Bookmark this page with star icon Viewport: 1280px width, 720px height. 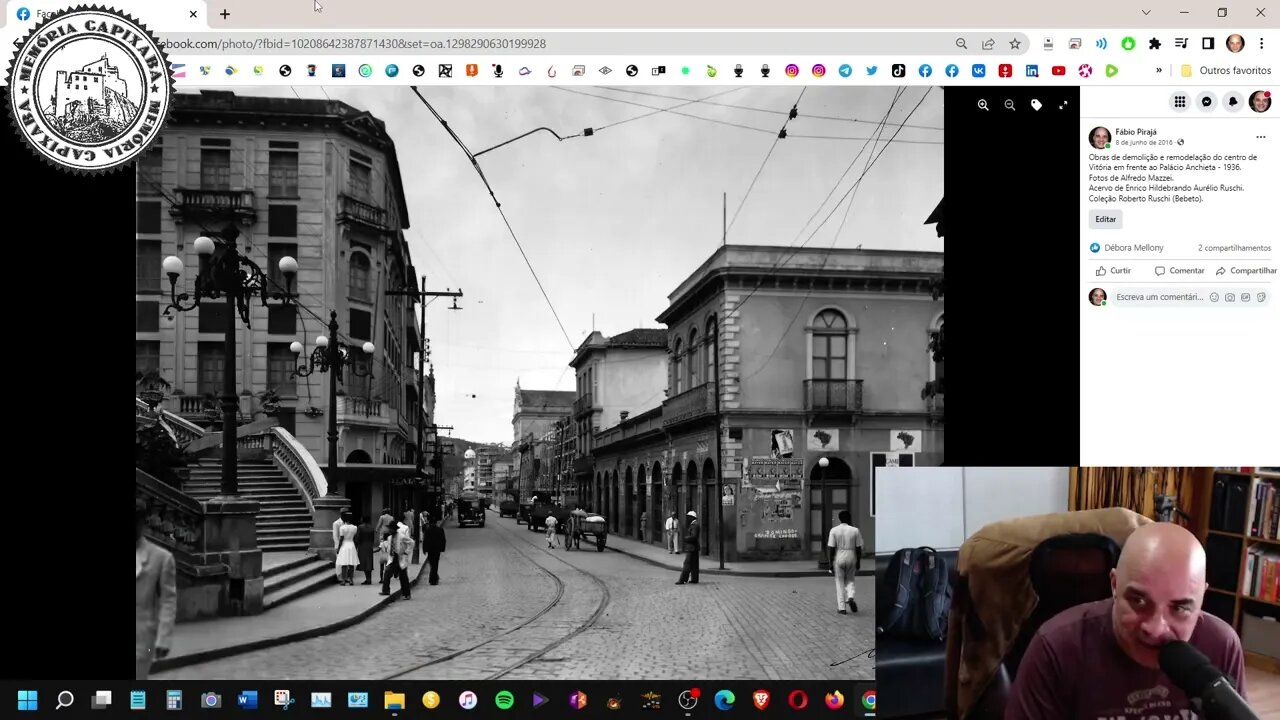[x=1015, y=44]
